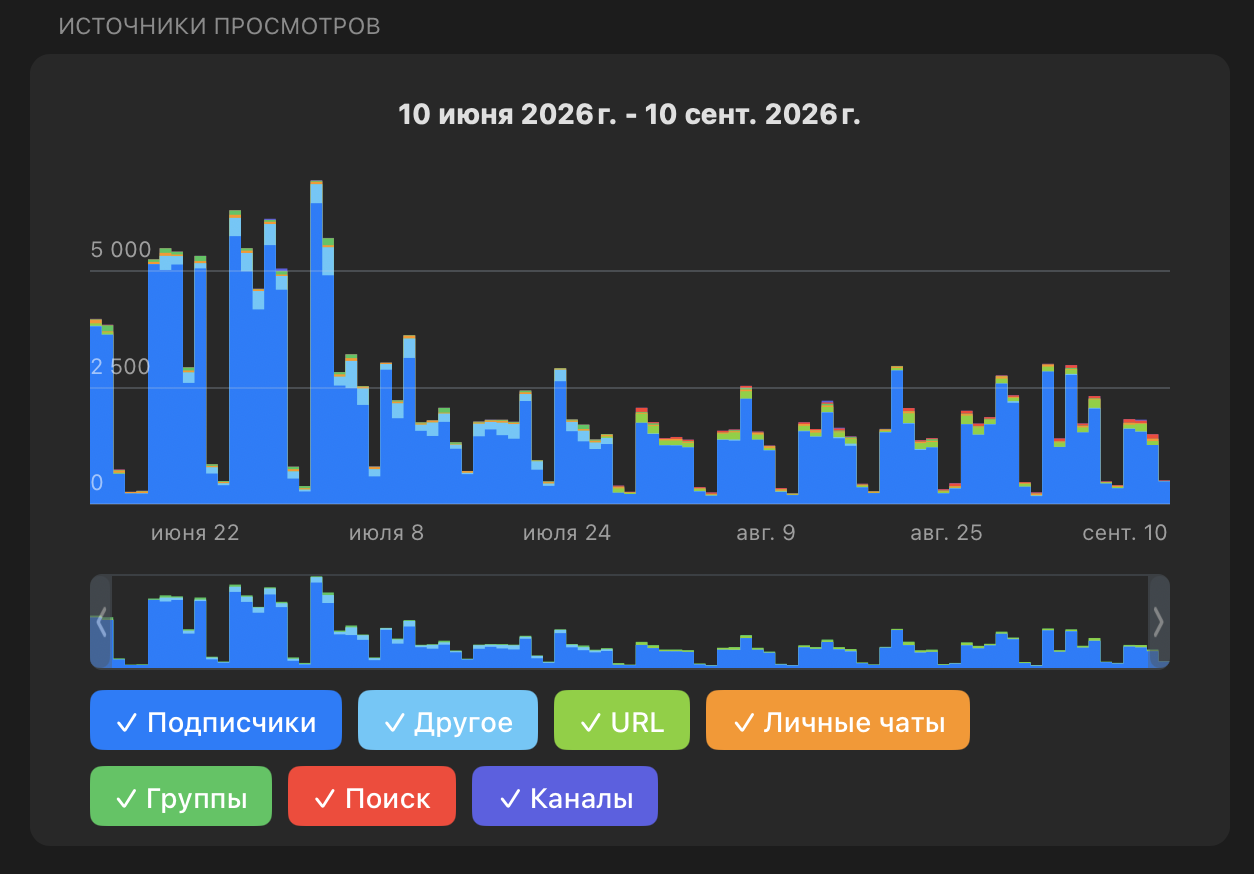Click the right range handle chevron
The width and height of the screenshot is (1254, 874).
coord(1159,621)
